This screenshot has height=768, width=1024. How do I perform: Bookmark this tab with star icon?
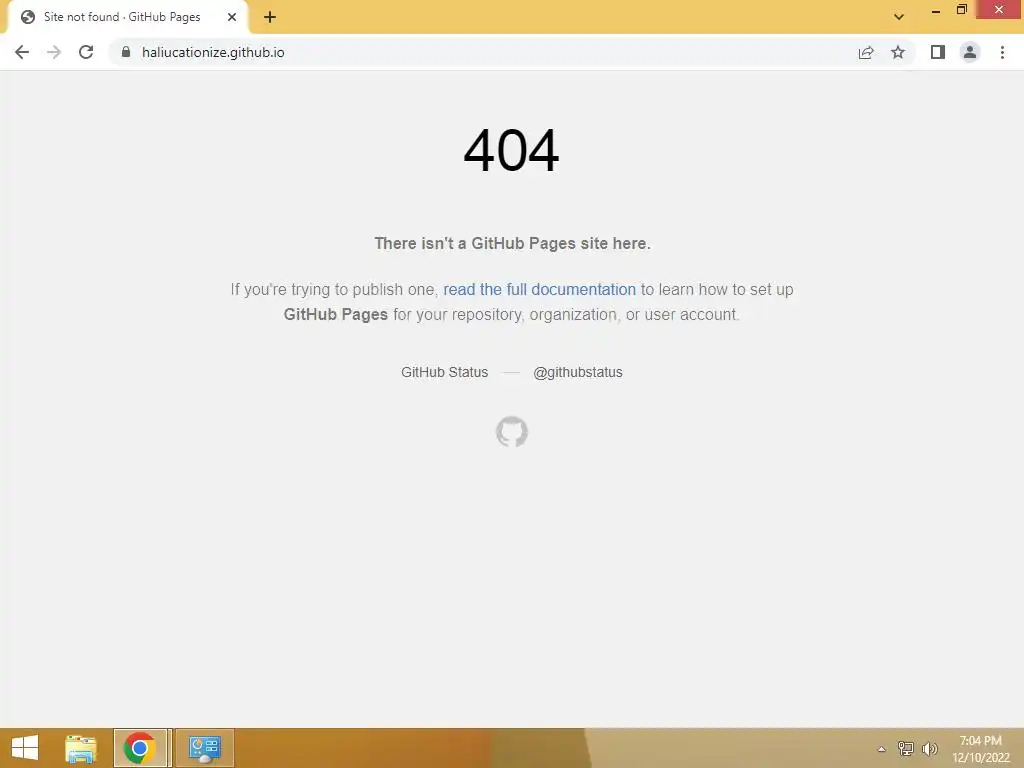pyautogui.click(x=898, y=52)
